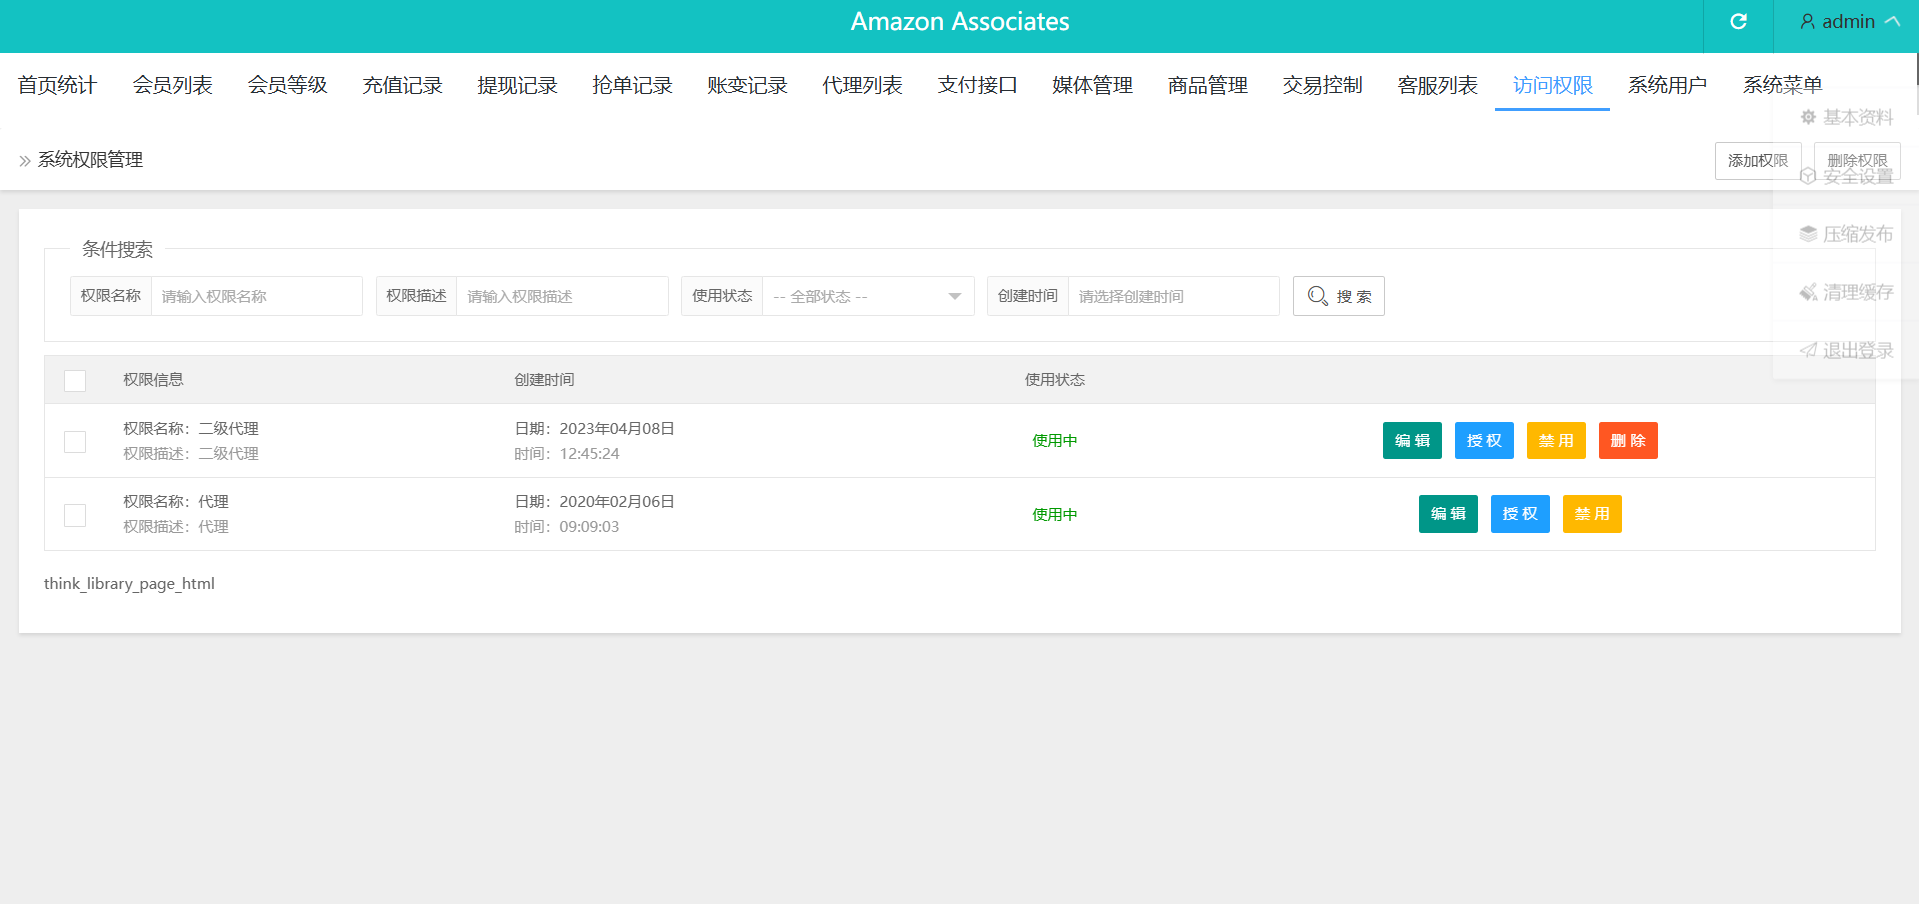The height and width of the screenshot is (904, 1919).
Task: Authorize the 二级代理 permission with 授权
Action: point(1484,441)
